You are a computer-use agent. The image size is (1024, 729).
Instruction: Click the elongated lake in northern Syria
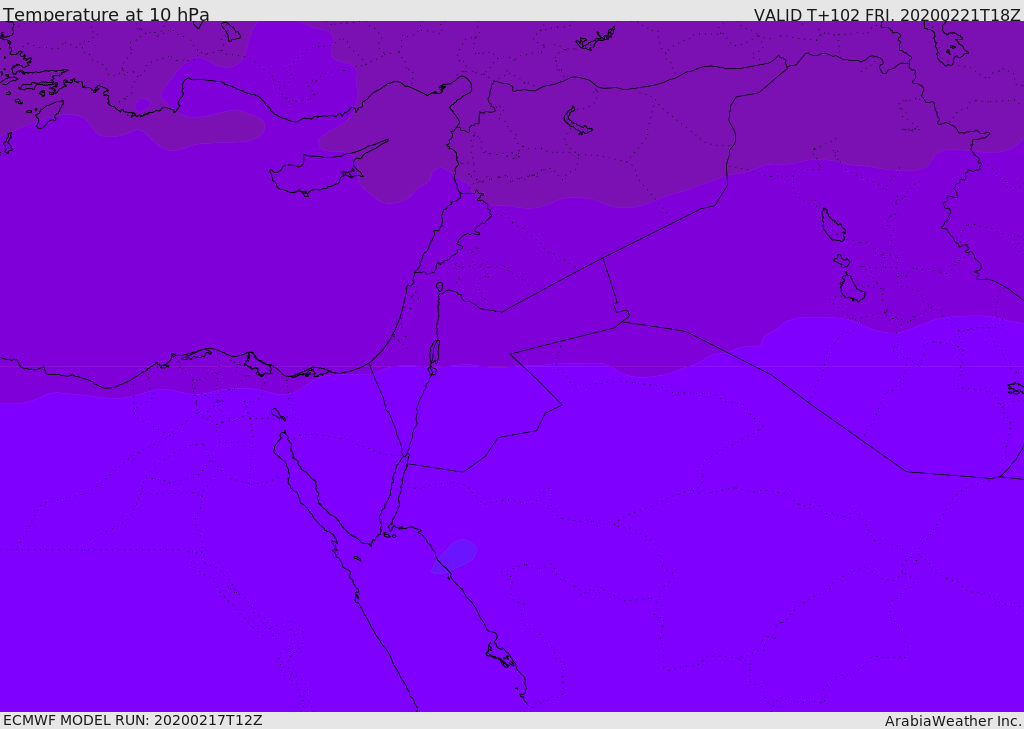point(578,121)
